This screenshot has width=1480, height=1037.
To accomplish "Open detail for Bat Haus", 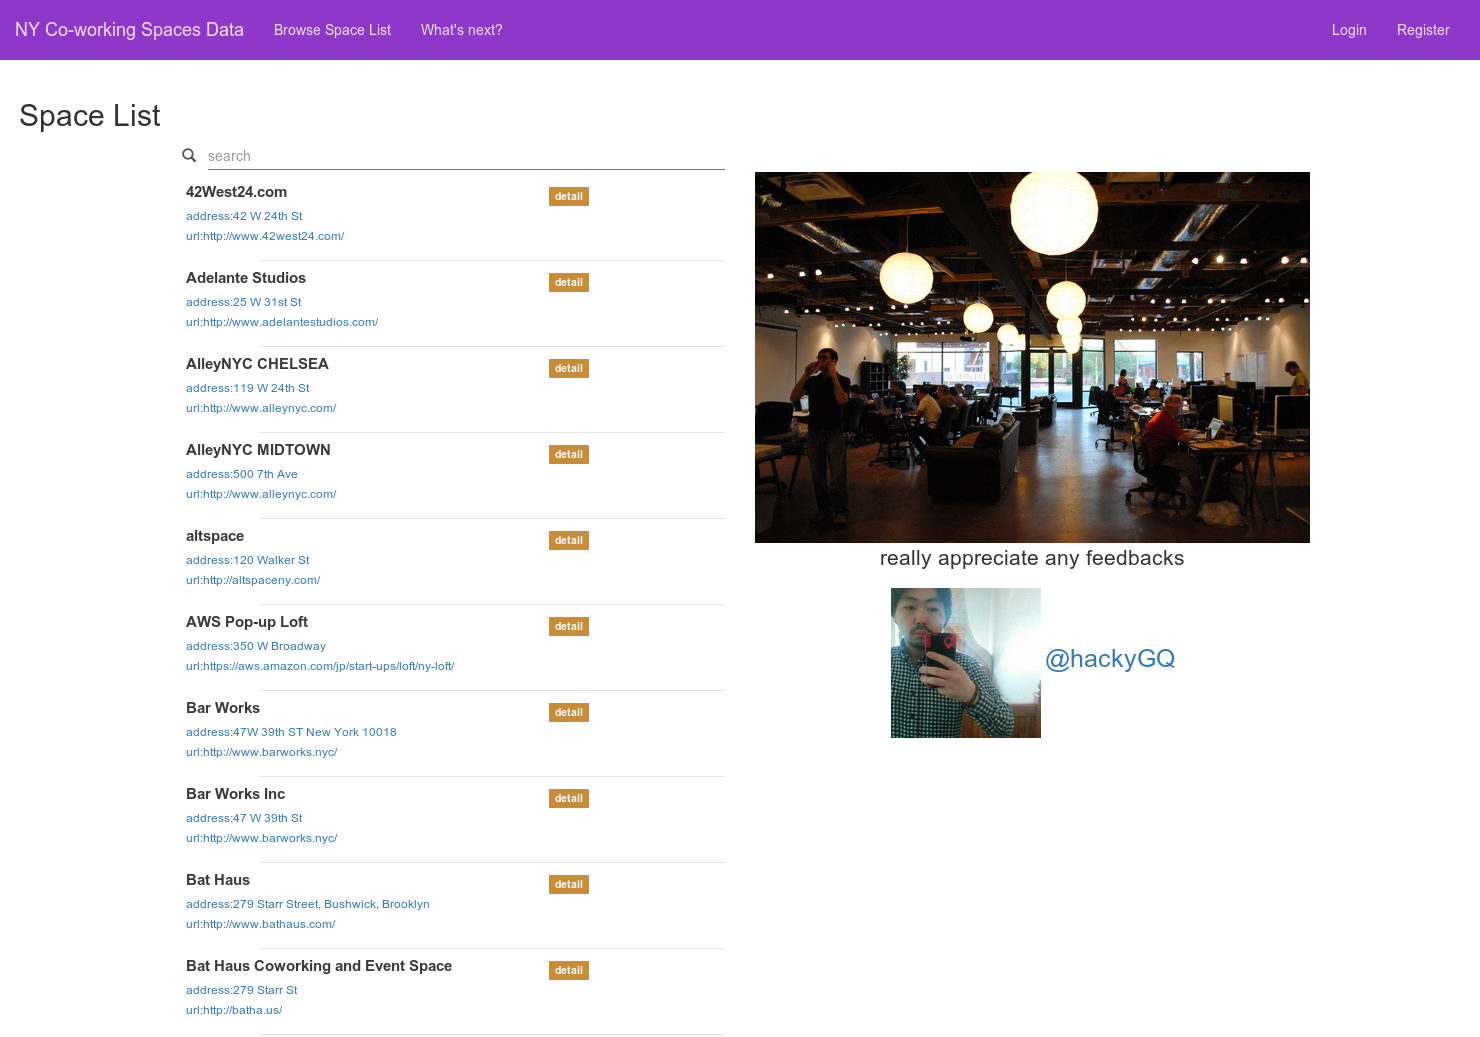I will click(x=568, y=884).
